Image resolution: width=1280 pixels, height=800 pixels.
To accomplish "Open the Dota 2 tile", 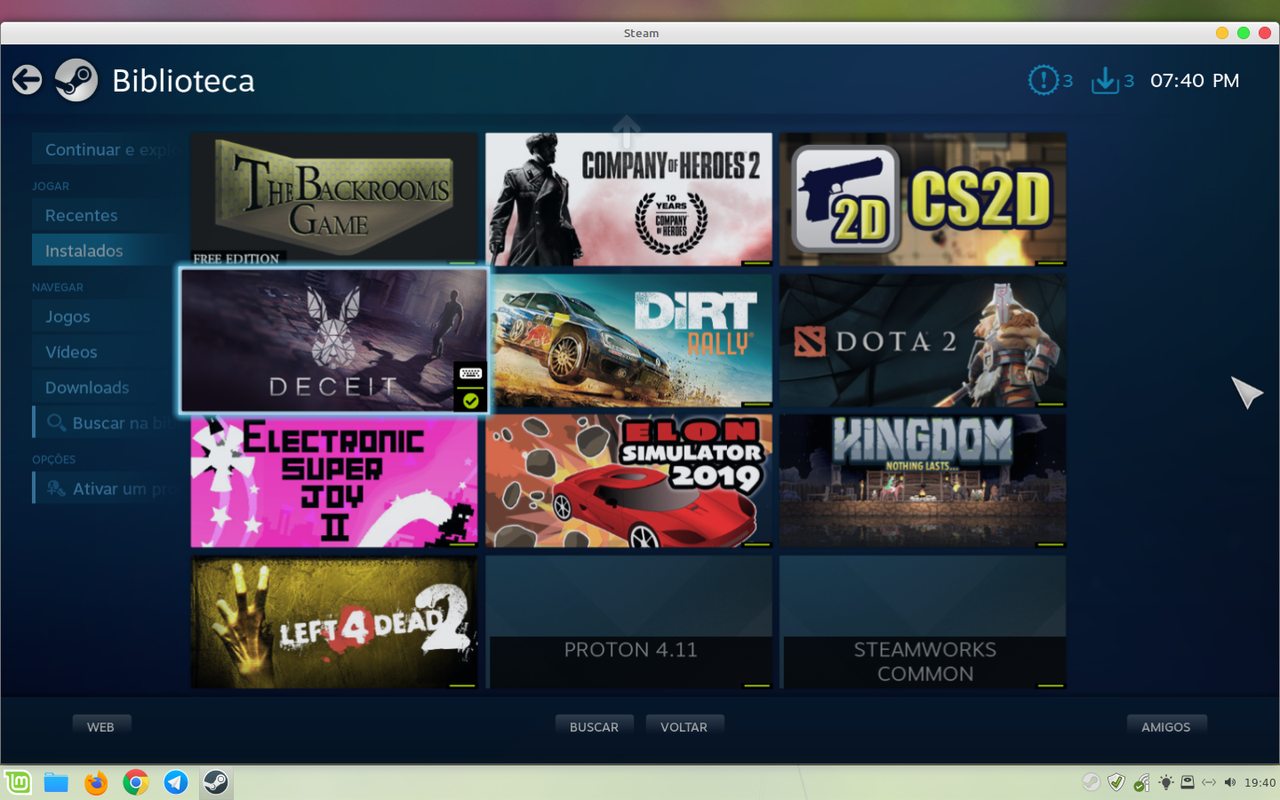I will coord(922,340).
